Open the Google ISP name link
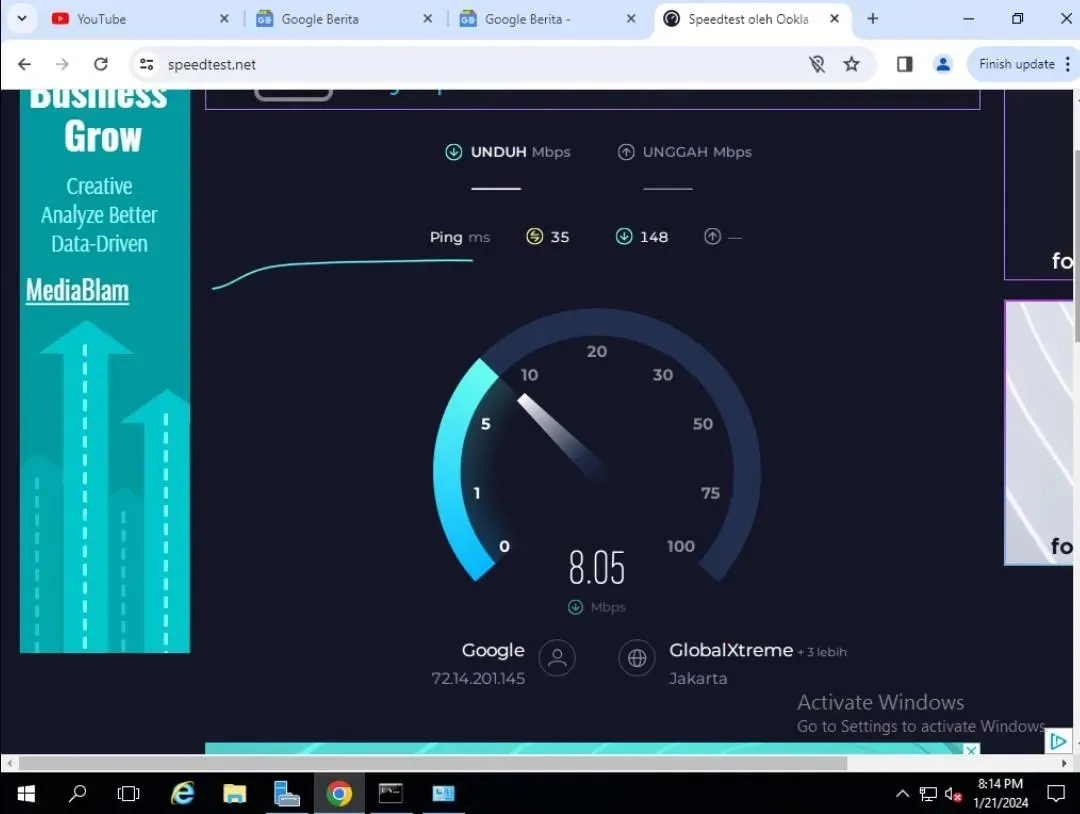 [493, 650]
